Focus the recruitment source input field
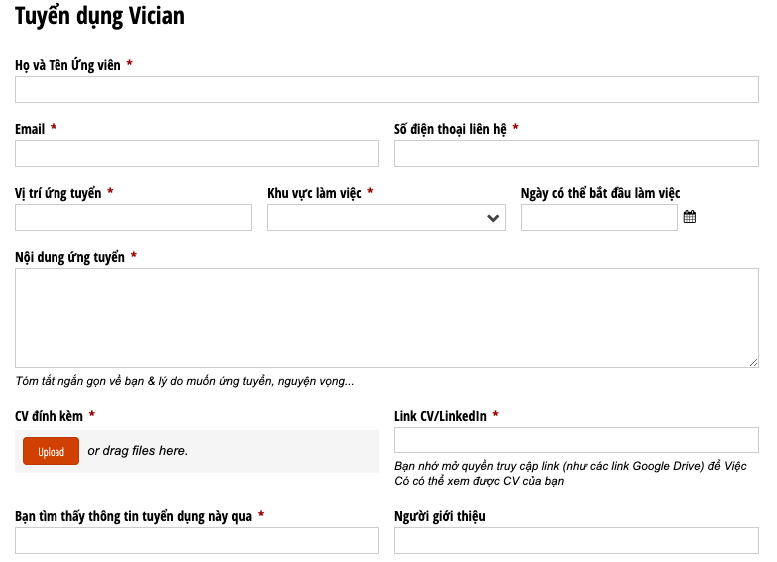 pos(197,541)
